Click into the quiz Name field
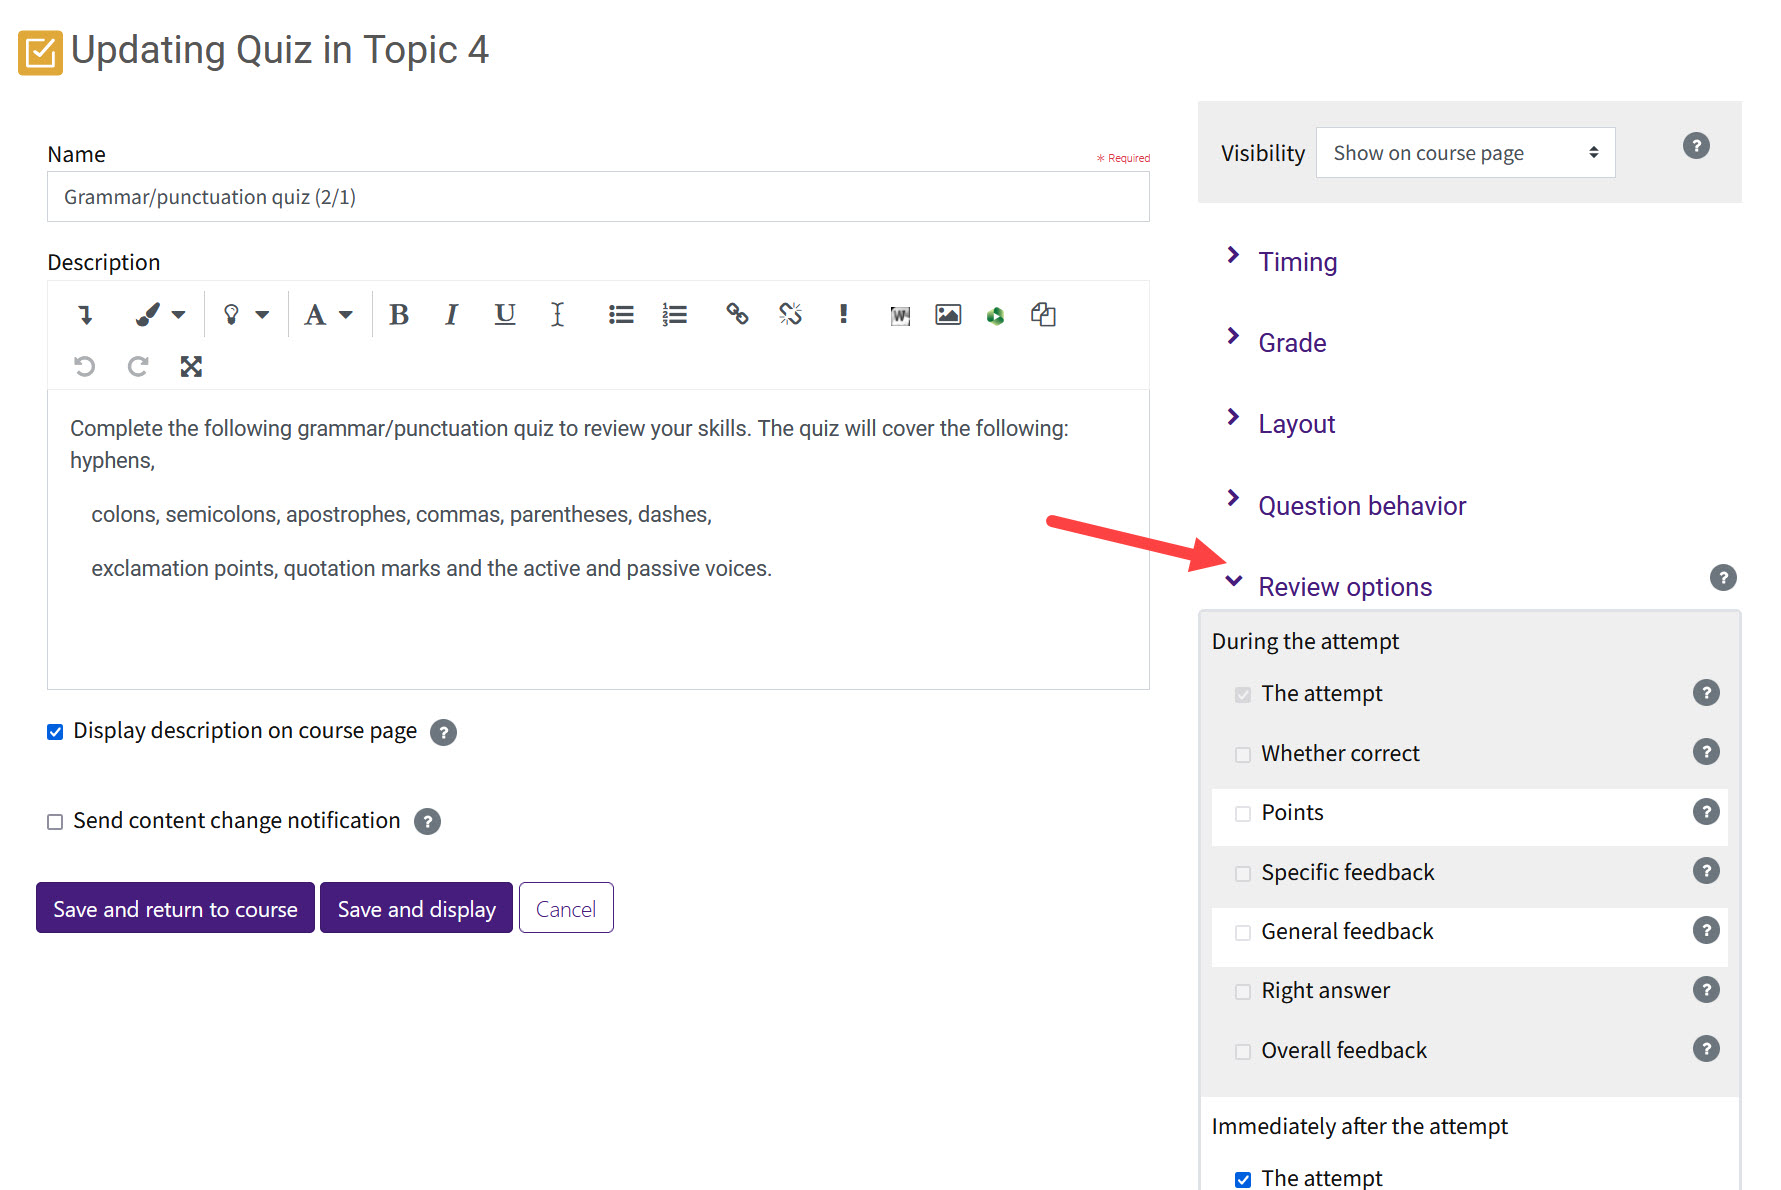Screen dimensions: 1781x1190 [x=598, y=197]
